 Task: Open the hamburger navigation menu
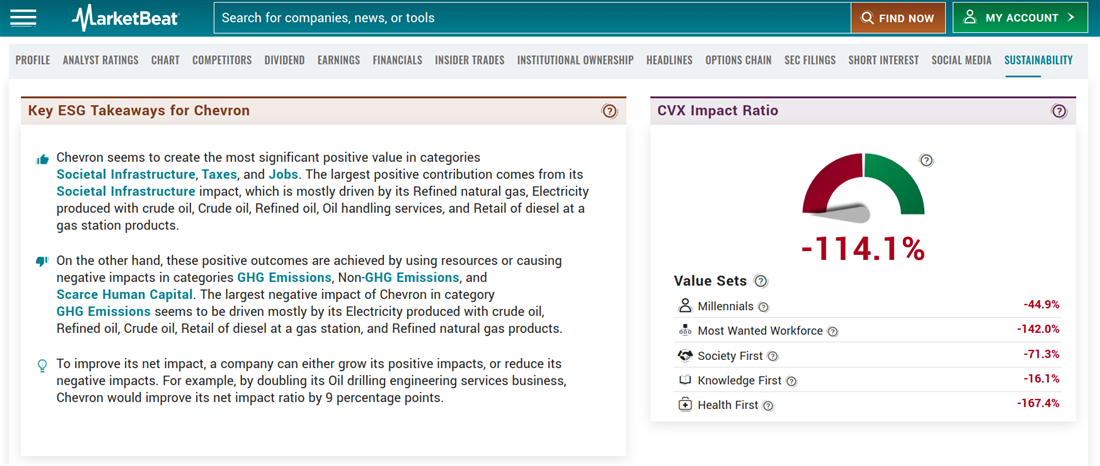click(x=23, y=18)
